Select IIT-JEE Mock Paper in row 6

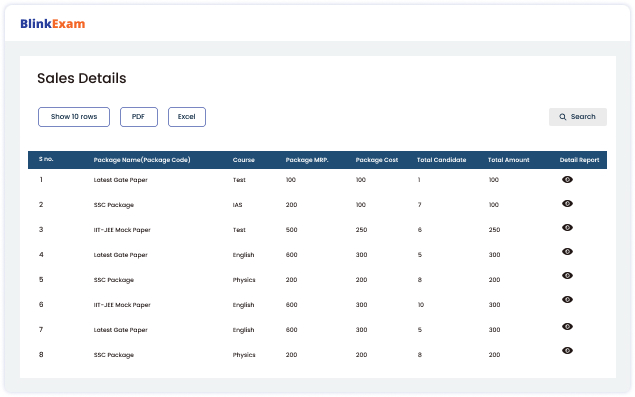[x=122, y=305]
